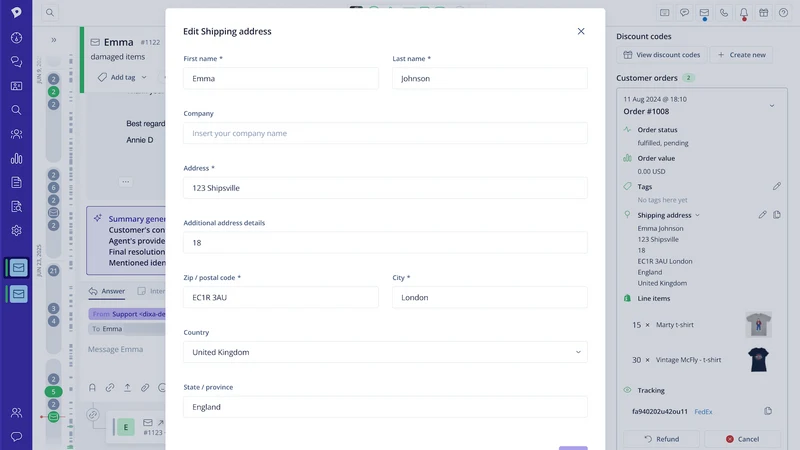Edit the First name field containing Emma
The height and width of the screenshot is (450, 800).
click(281, 79)
